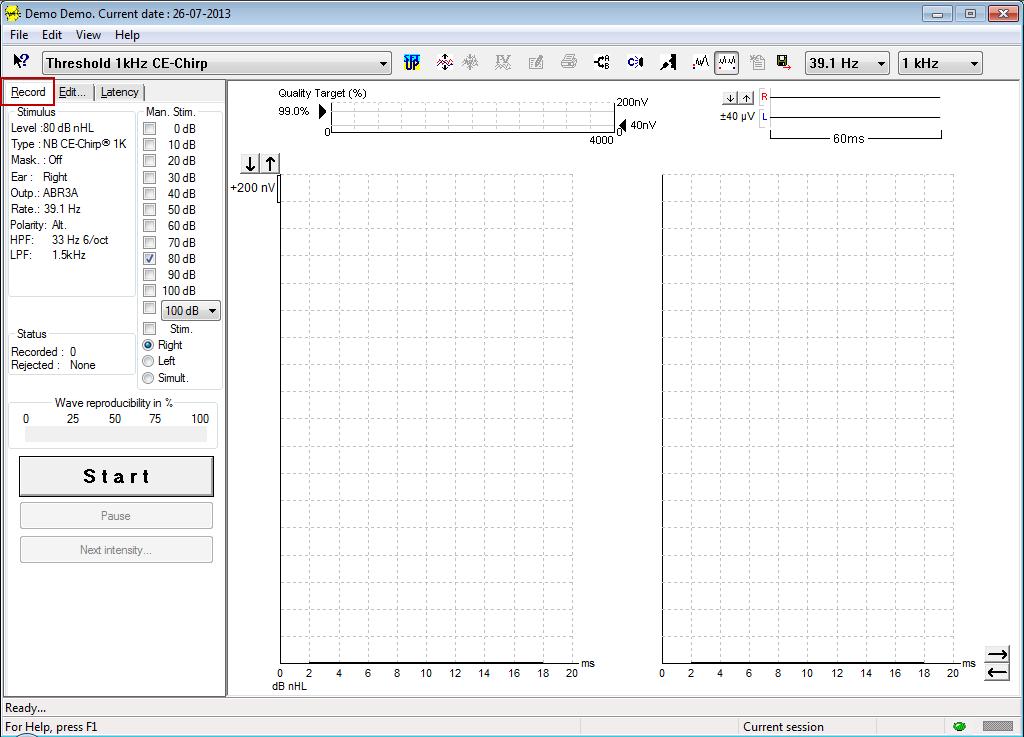Click left arrow at bottom right corner

point(997,672)
